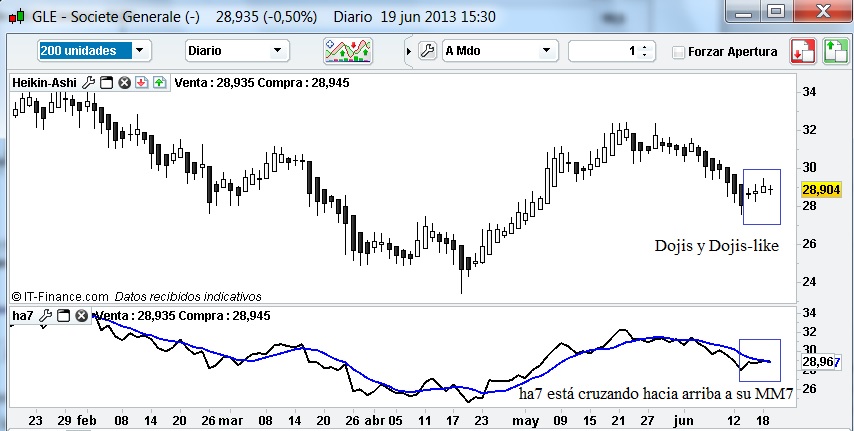Click Heikin-Ashi green up arrow icon

point(159,83)
